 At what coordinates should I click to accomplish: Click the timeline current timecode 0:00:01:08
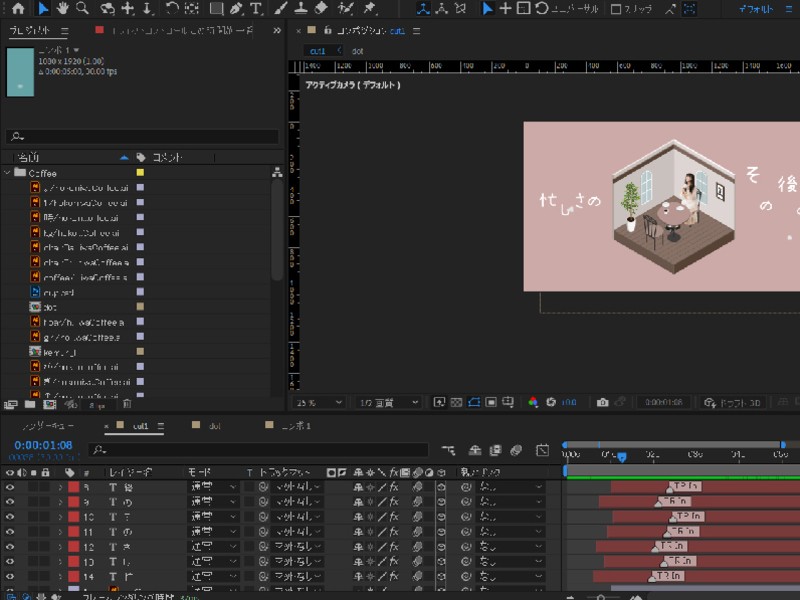point(43,445)
